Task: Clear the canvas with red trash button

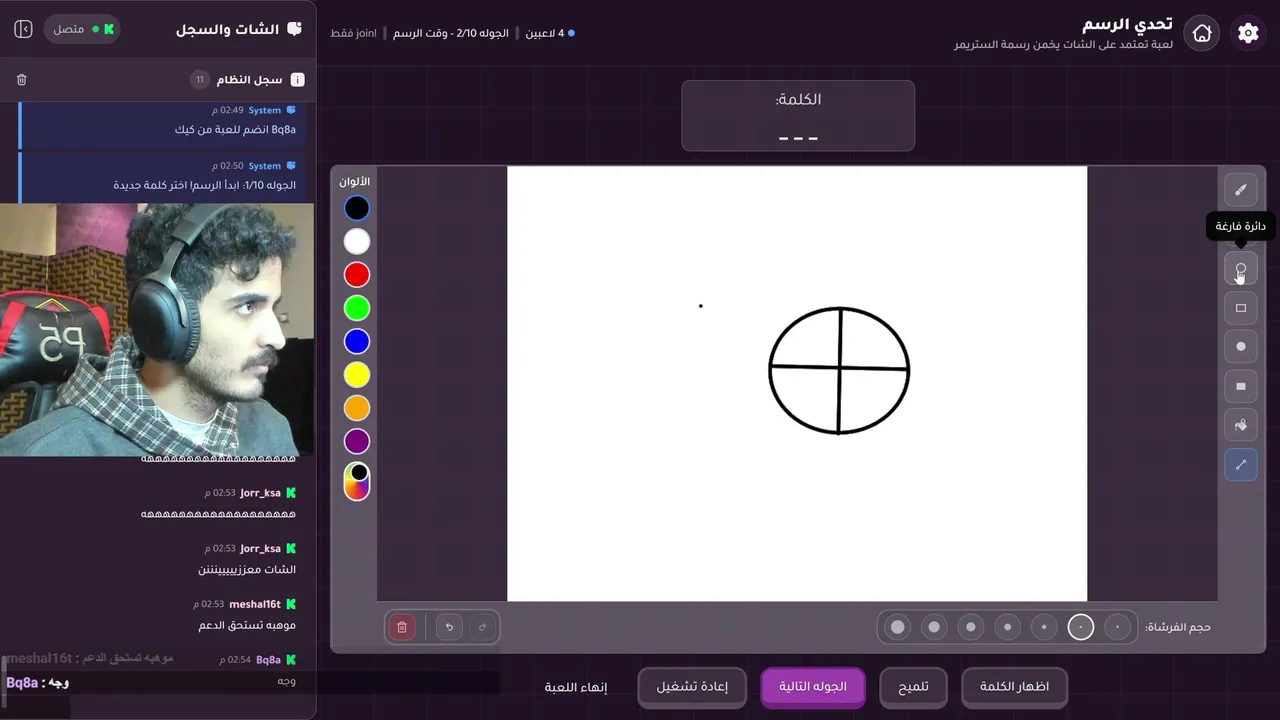Action: tap(402, 627)
